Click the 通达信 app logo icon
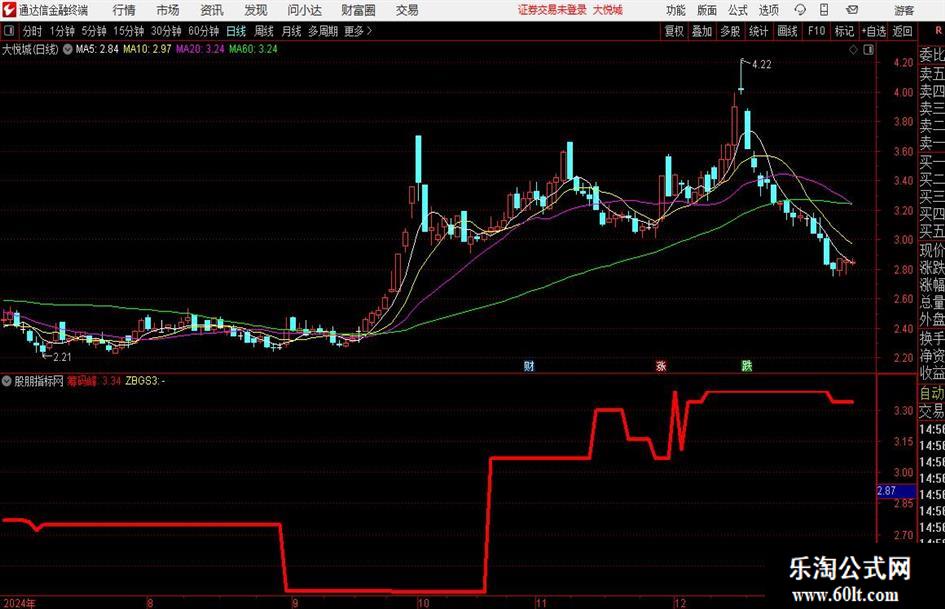 tap(9, 10)
